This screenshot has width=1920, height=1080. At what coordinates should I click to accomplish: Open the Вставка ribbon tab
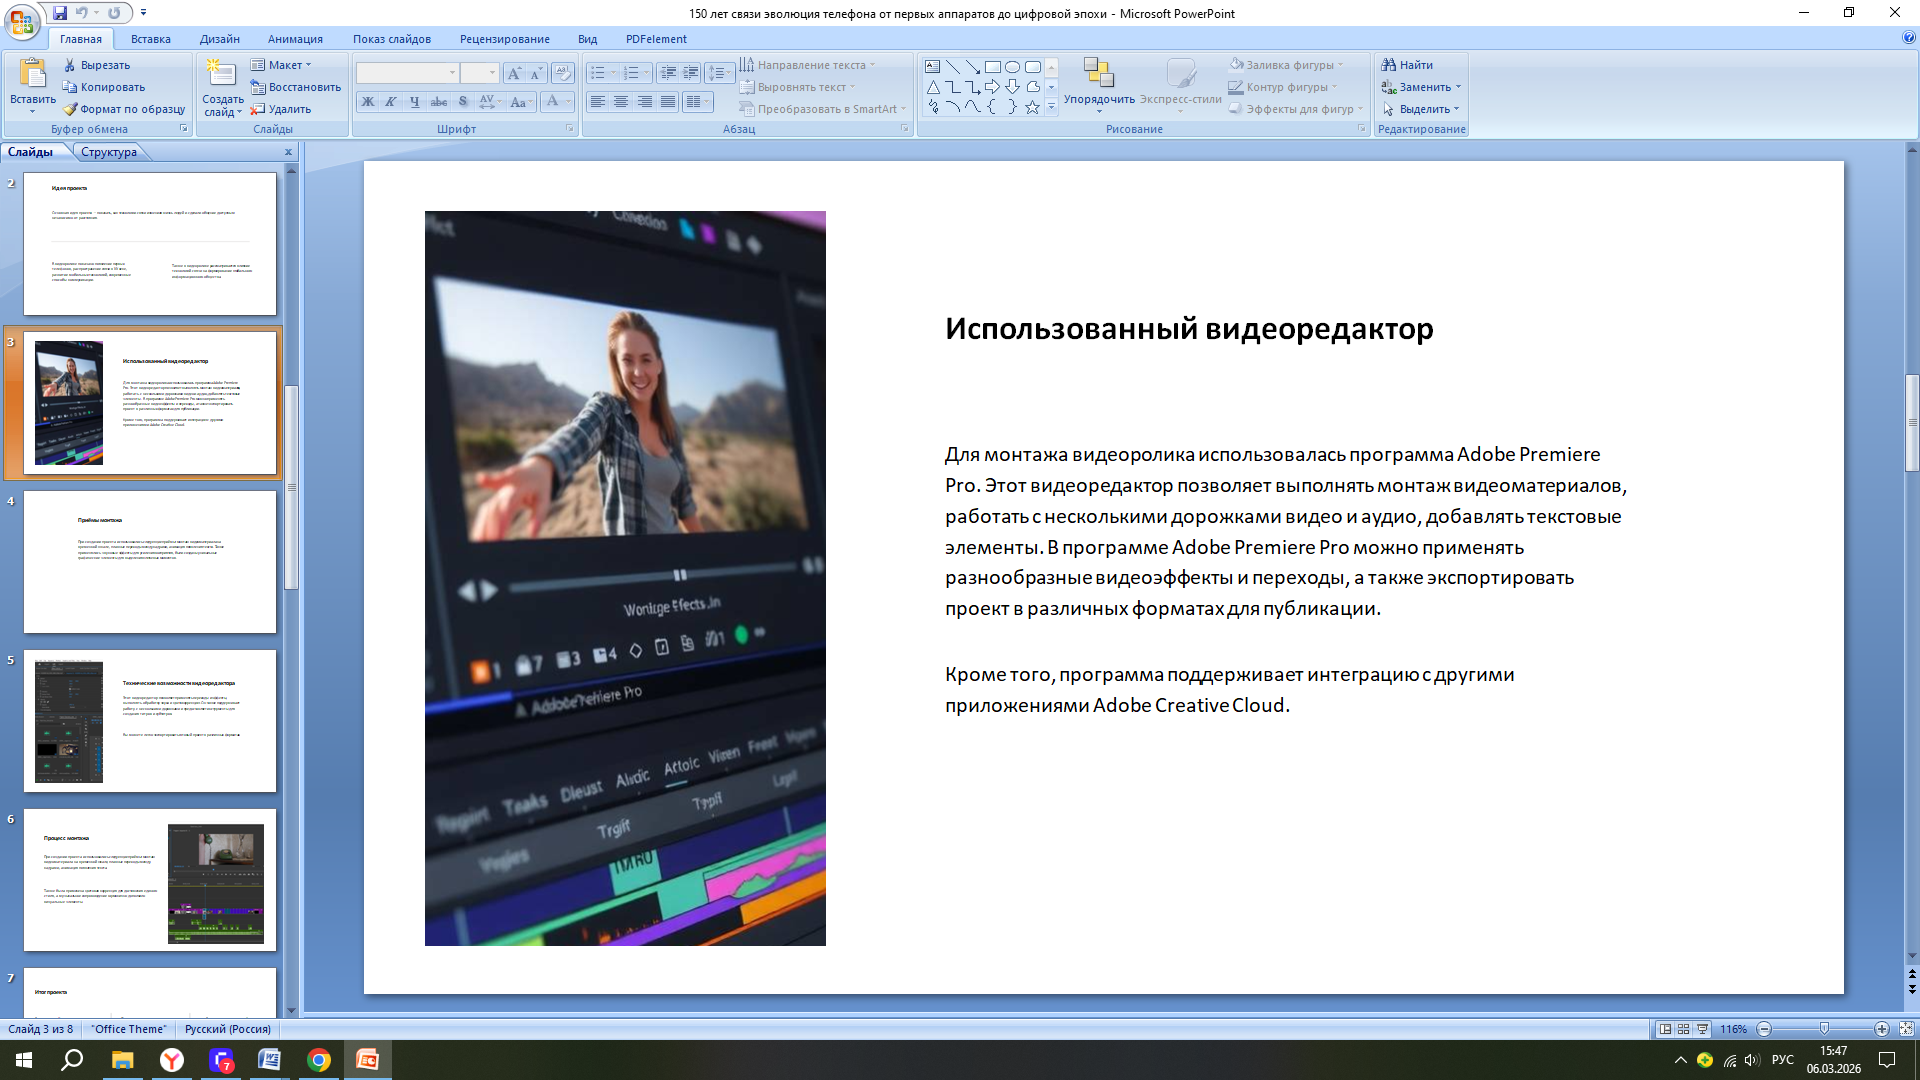click(150, 39)
